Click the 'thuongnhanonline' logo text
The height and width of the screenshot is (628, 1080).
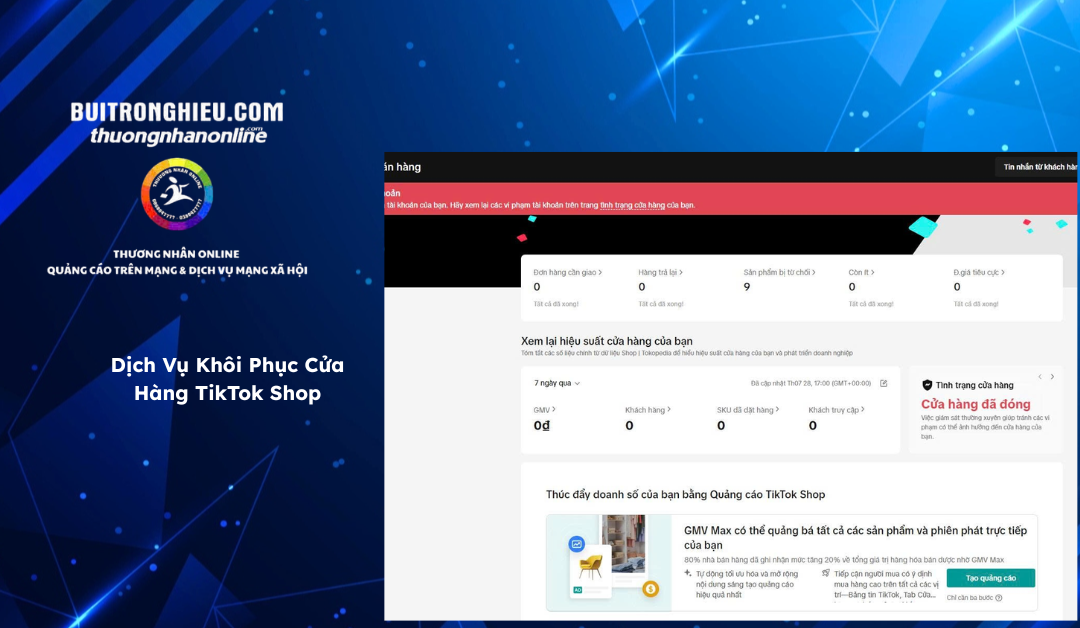coord(178,136)
